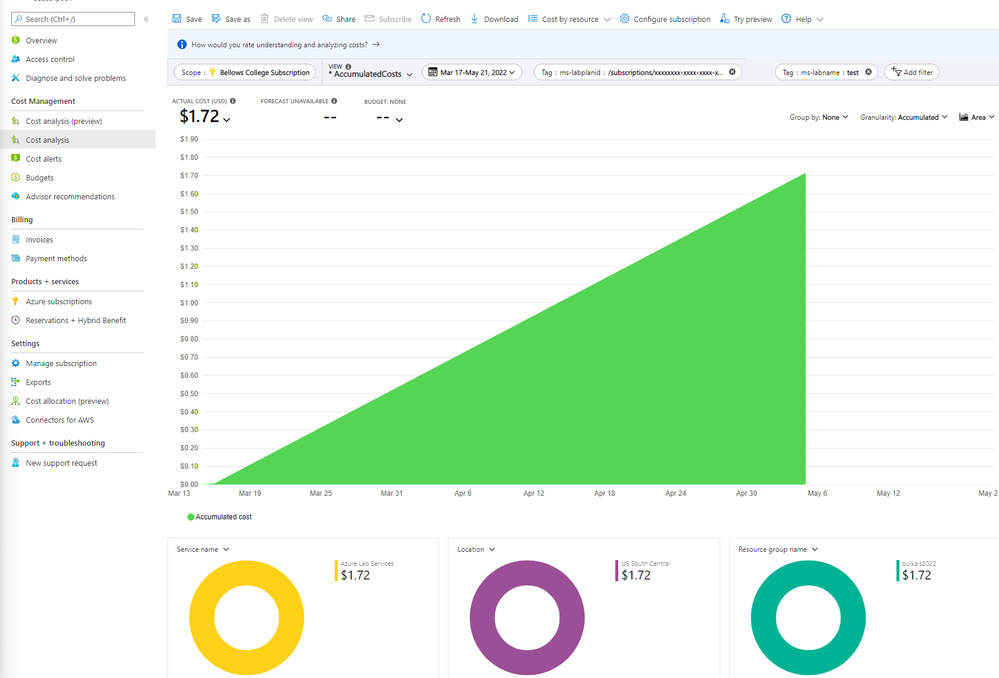Click the Actual cost info icon
The image size is (999, 678).
pos(233,101)
